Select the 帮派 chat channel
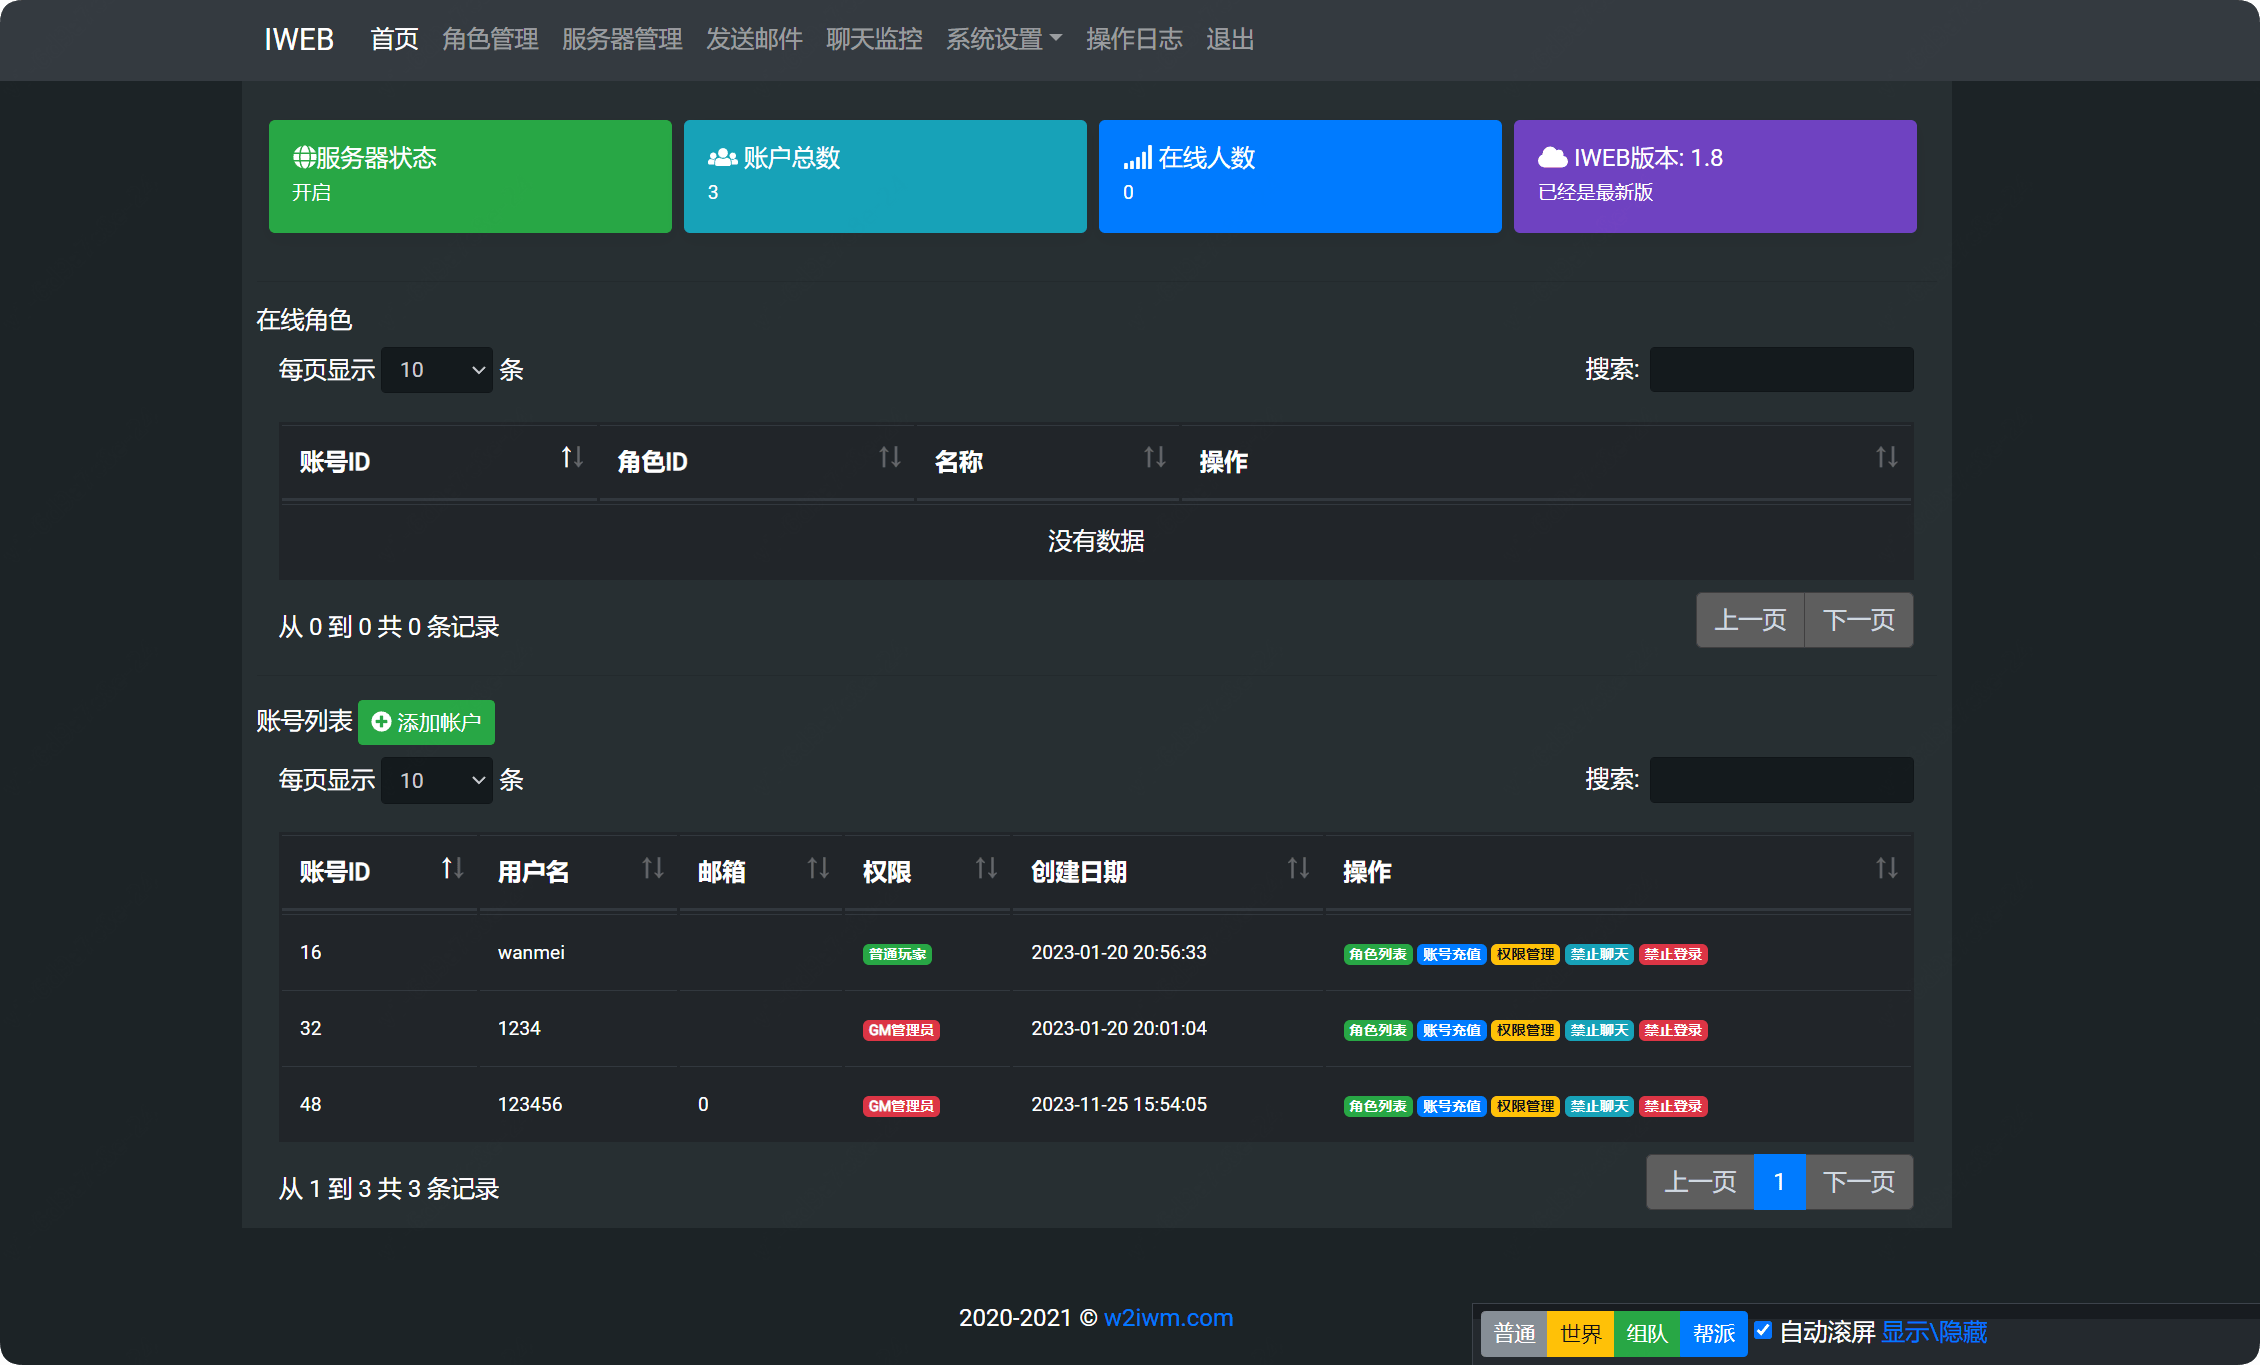Image resolution: width=2260 pixels, height=1365 pixels. [x=1713, y=1334]
